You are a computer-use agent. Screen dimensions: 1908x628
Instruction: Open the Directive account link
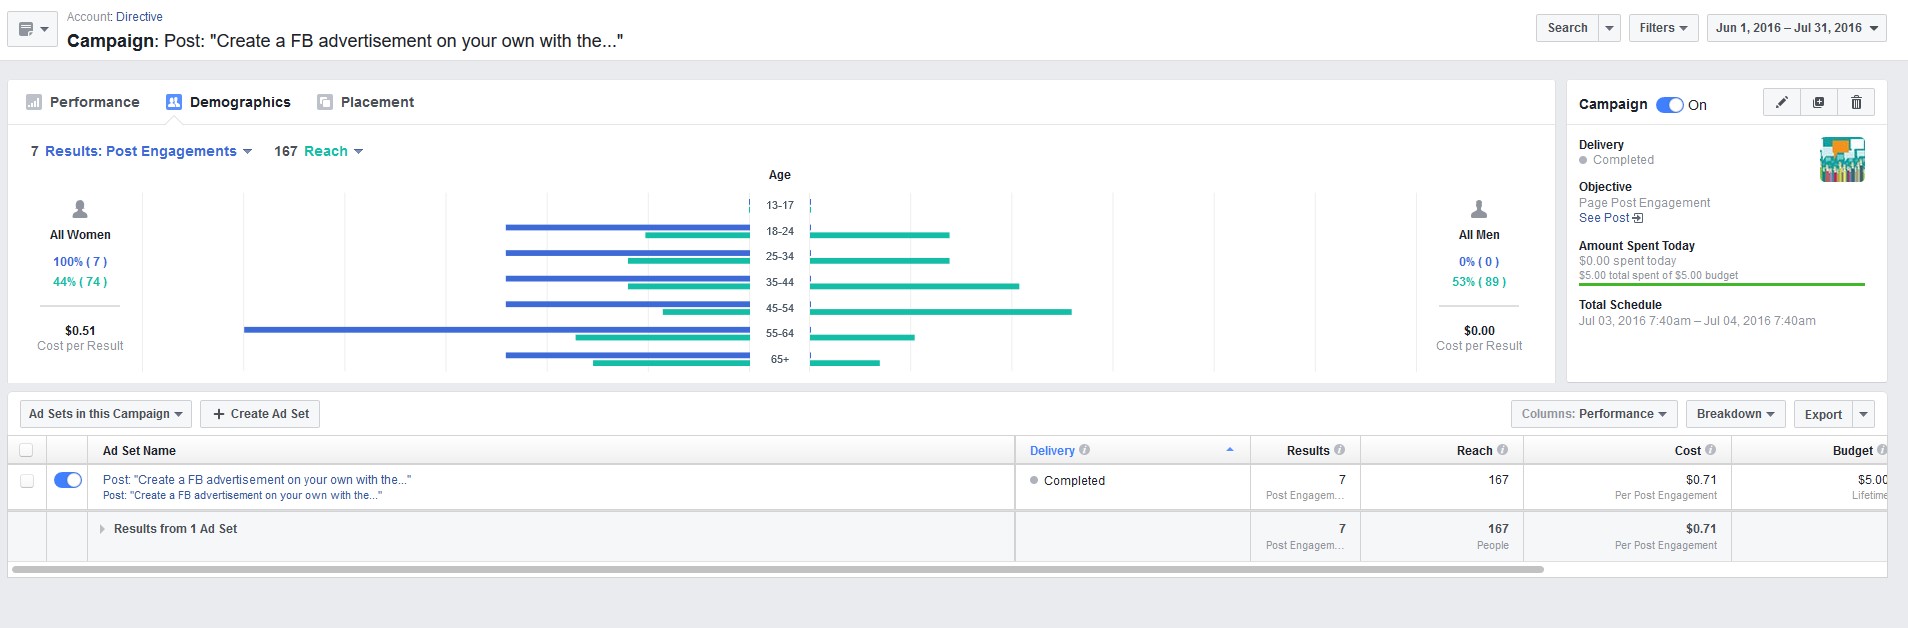[x=139, y=17]
